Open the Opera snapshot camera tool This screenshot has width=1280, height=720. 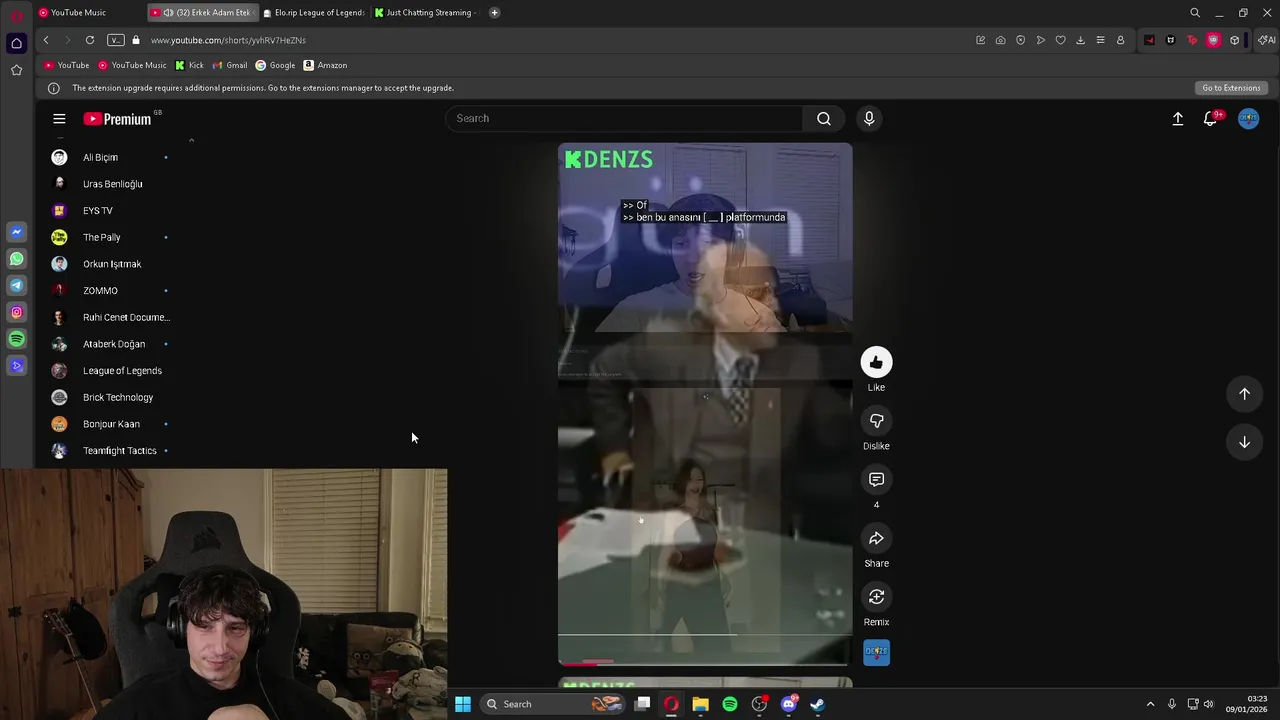click(x=1000, y=40)
